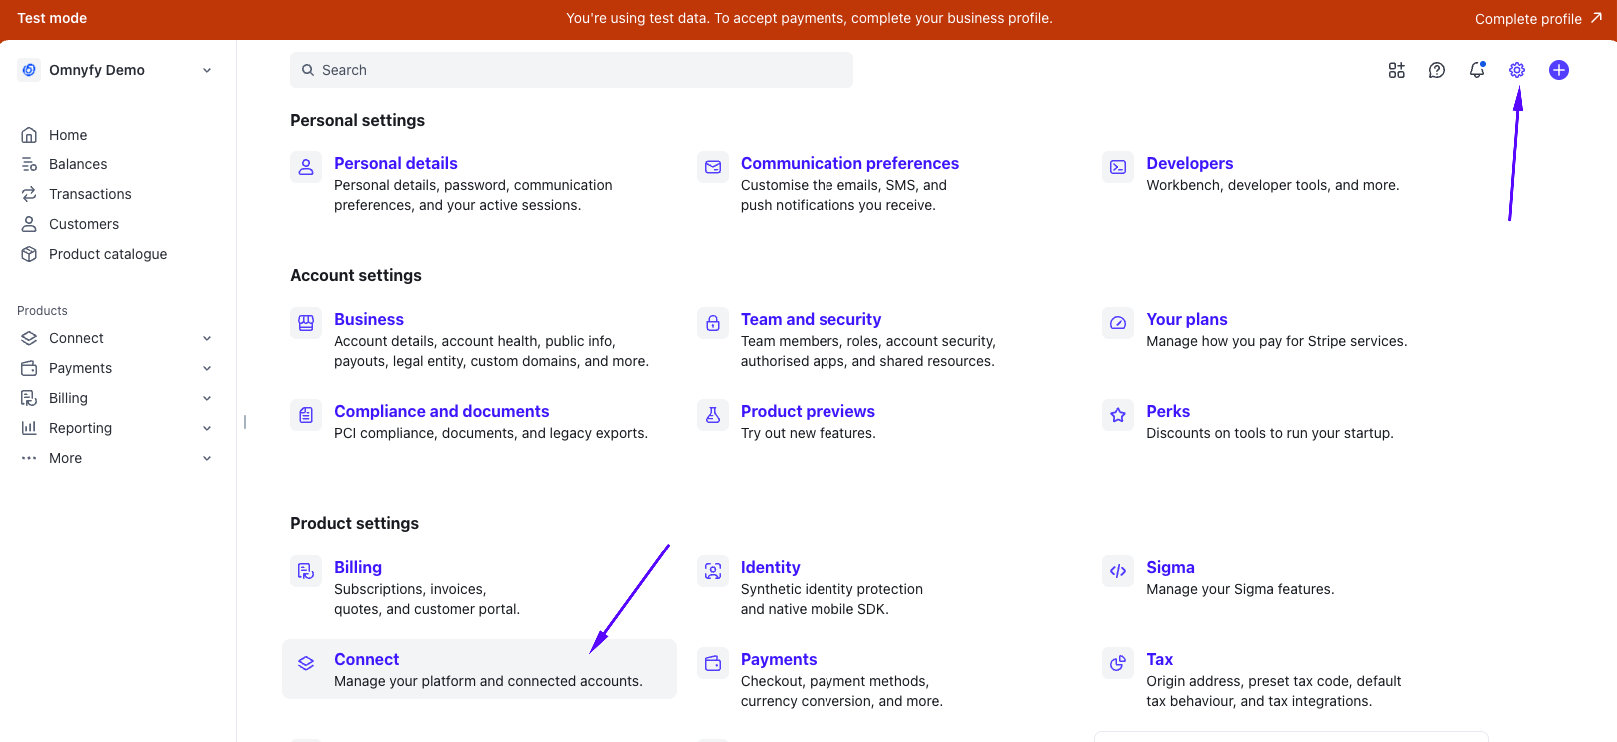Click the Product catalogue box icon
The image size is (1617, 742).
point(29,254)
